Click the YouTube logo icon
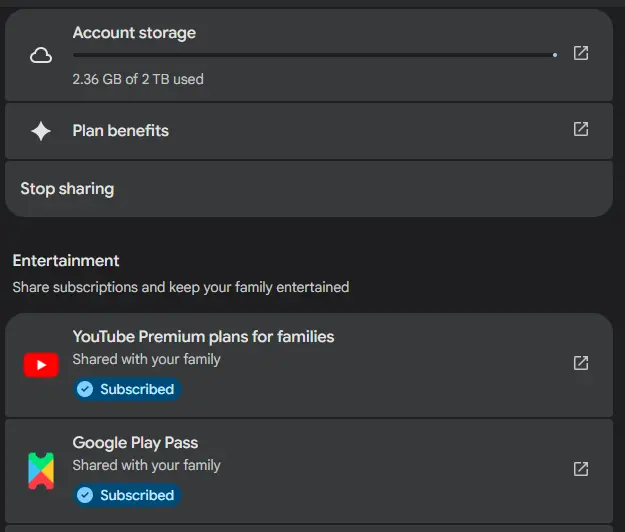Viewport: 625px width, 532px height. tap(41, 365)
